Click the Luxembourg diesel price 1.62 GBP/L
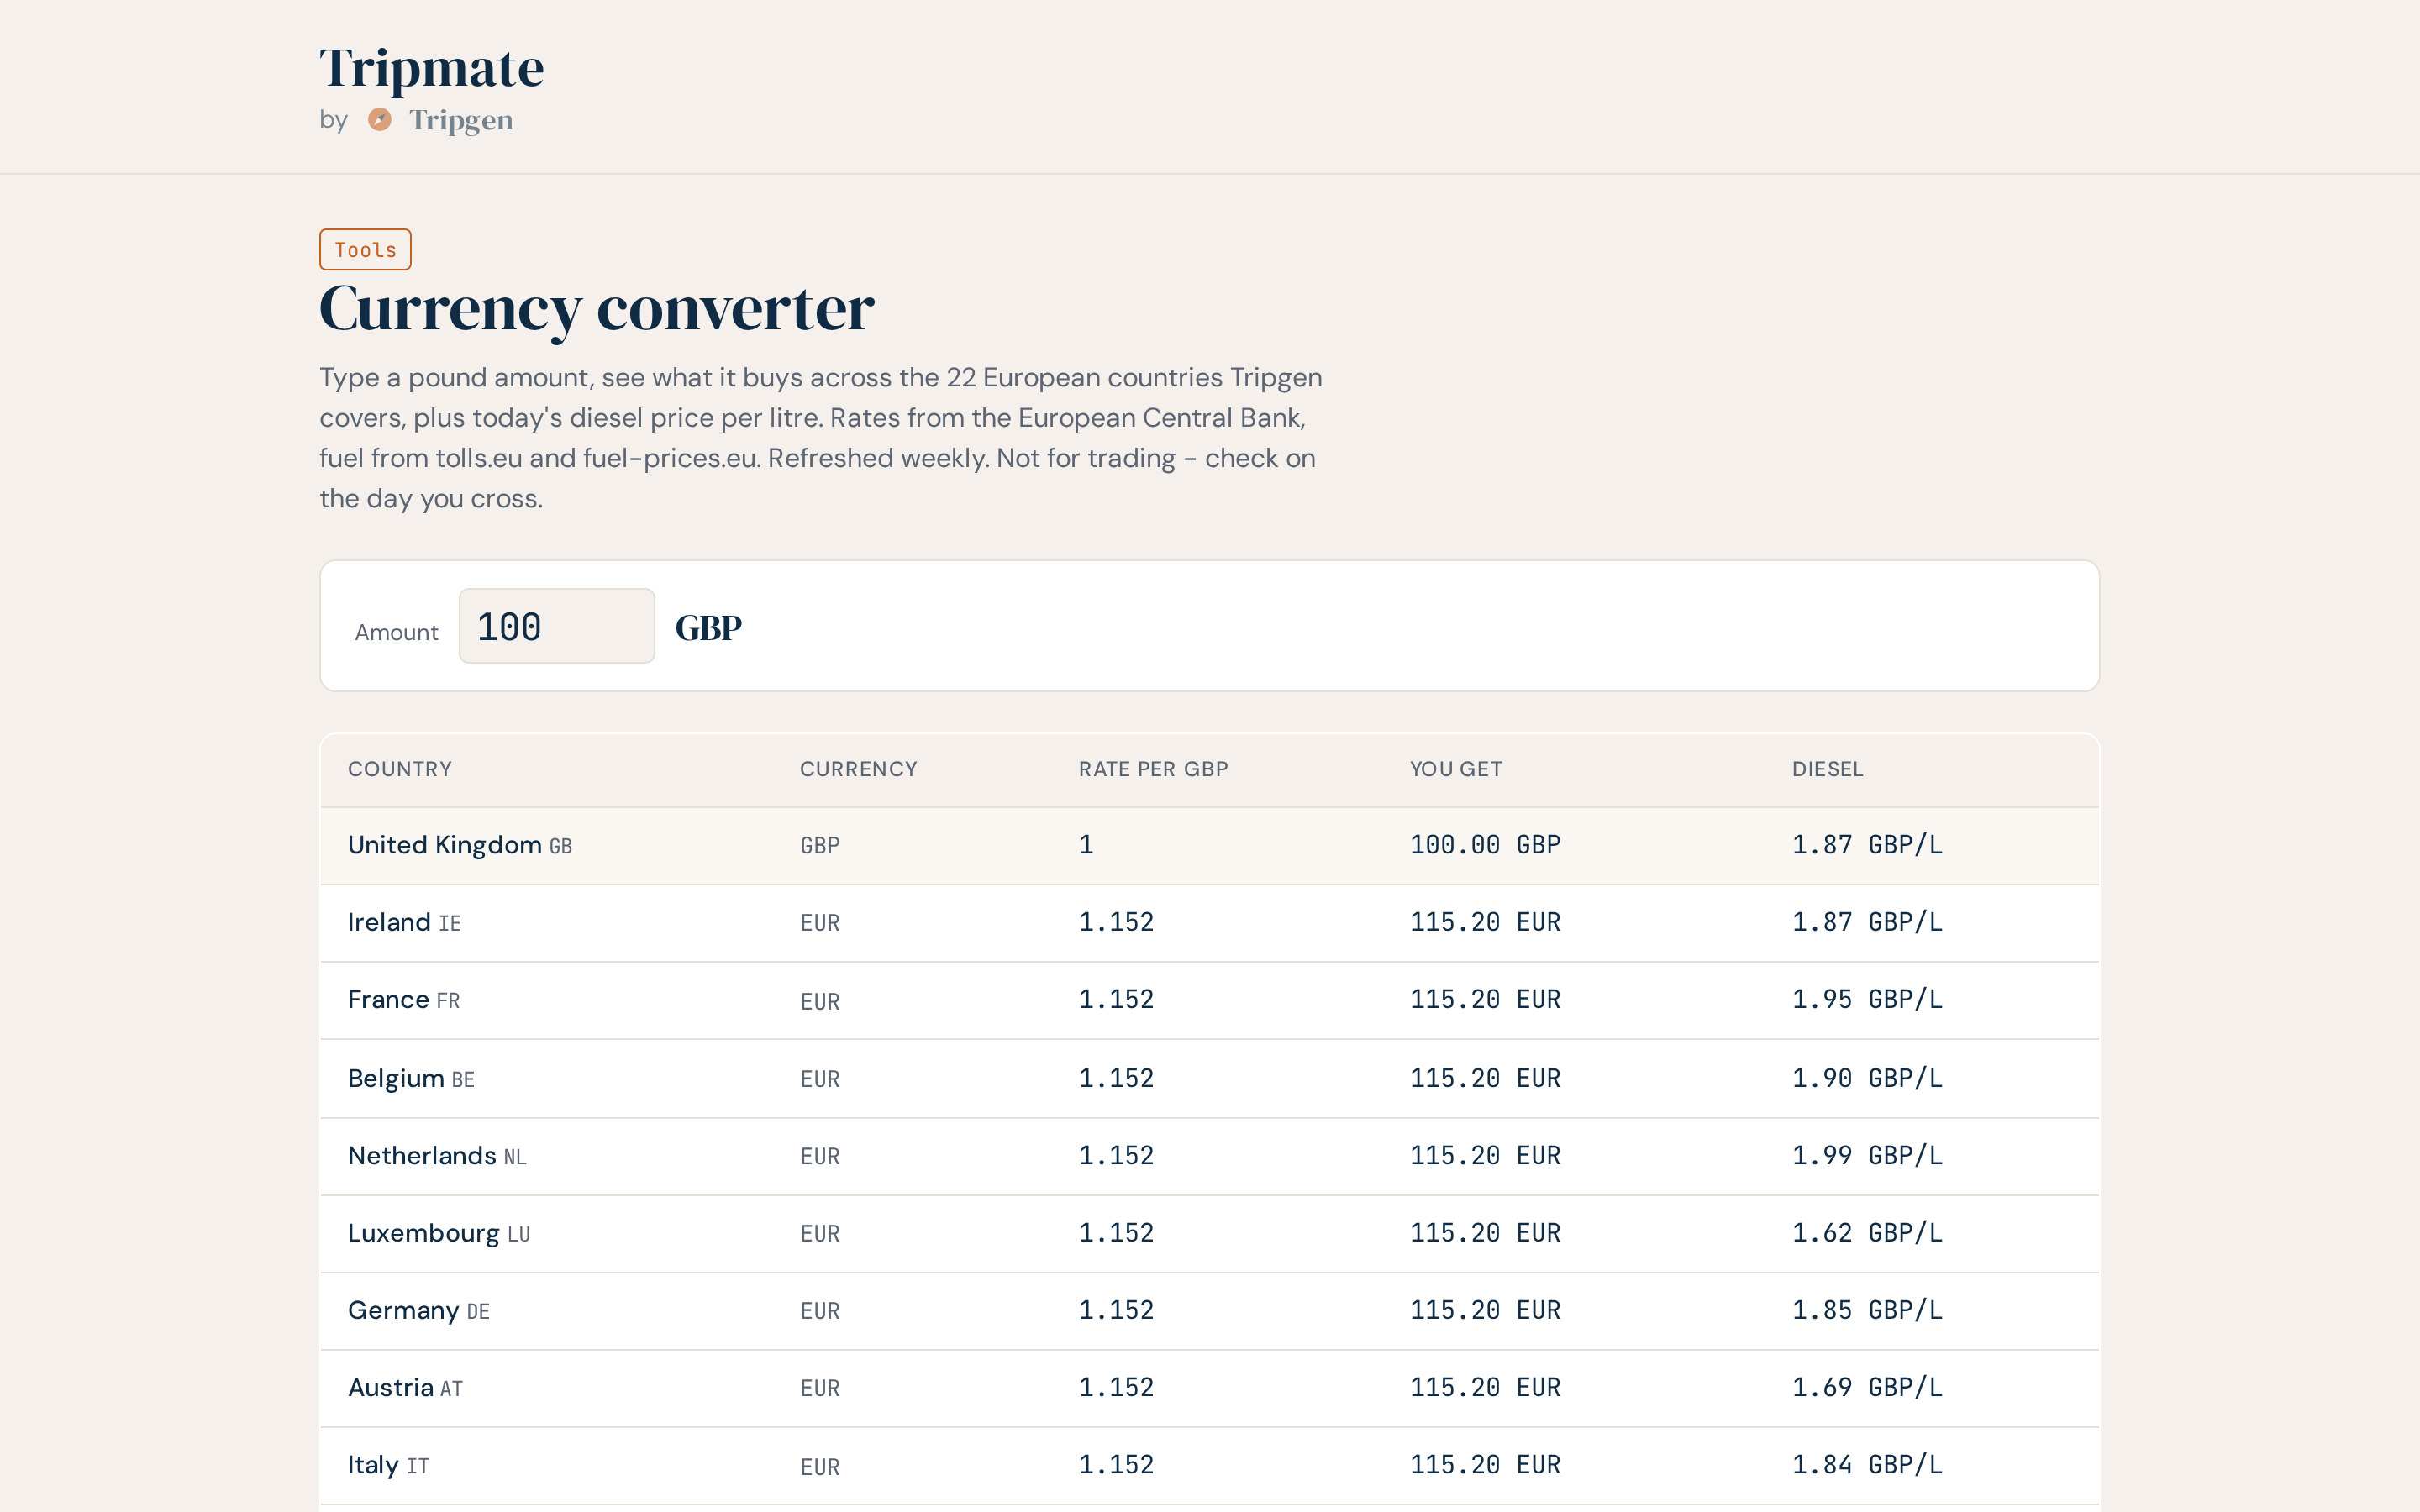This screenshot has width=2420, height=1512. click(x=1867, y=1233)
